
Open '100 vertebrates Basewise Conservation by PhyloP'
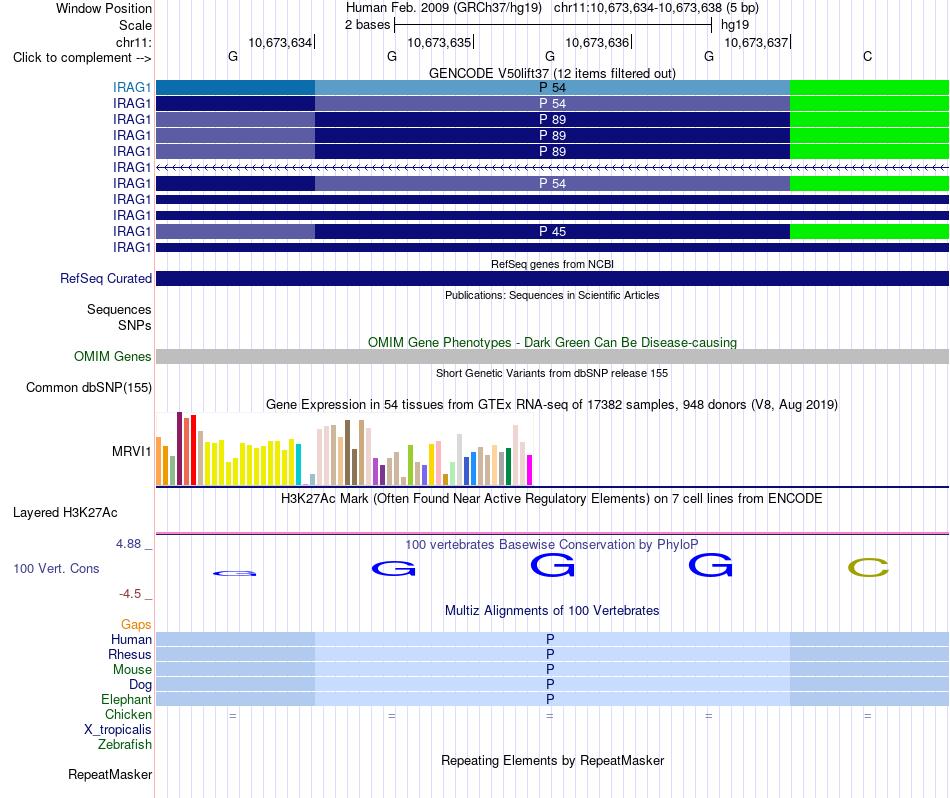click(552, 545)
